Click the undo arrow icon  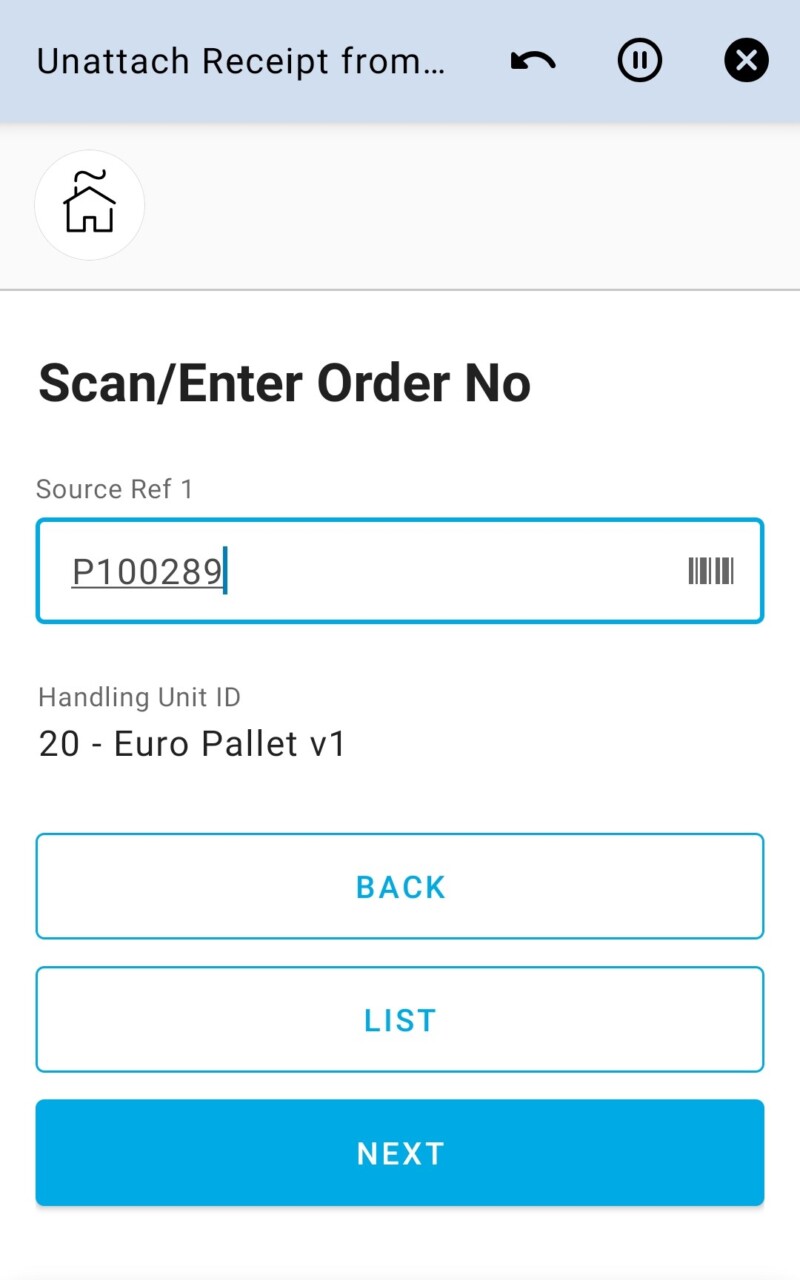[533, 62]
